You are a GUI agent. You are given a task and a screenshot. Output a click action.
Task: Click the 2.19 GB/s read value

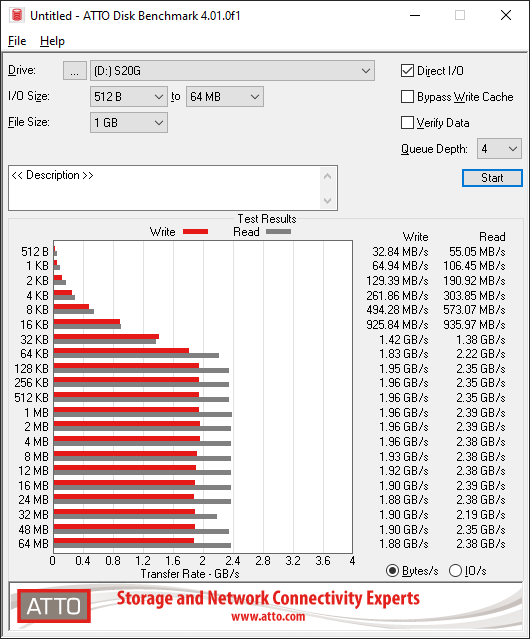click(x=481, y=515)
